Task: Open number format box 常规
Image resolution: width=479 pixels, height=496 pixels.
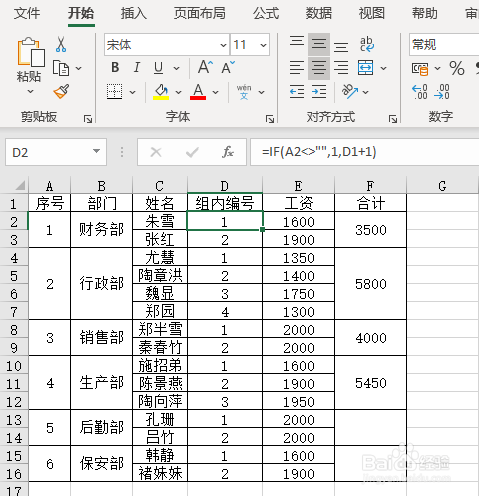Action: (444, 44)
